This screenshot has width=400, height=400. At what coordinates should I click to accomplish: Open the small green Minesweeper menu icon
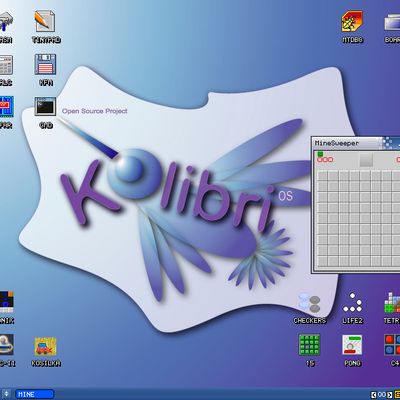point(320,154)
